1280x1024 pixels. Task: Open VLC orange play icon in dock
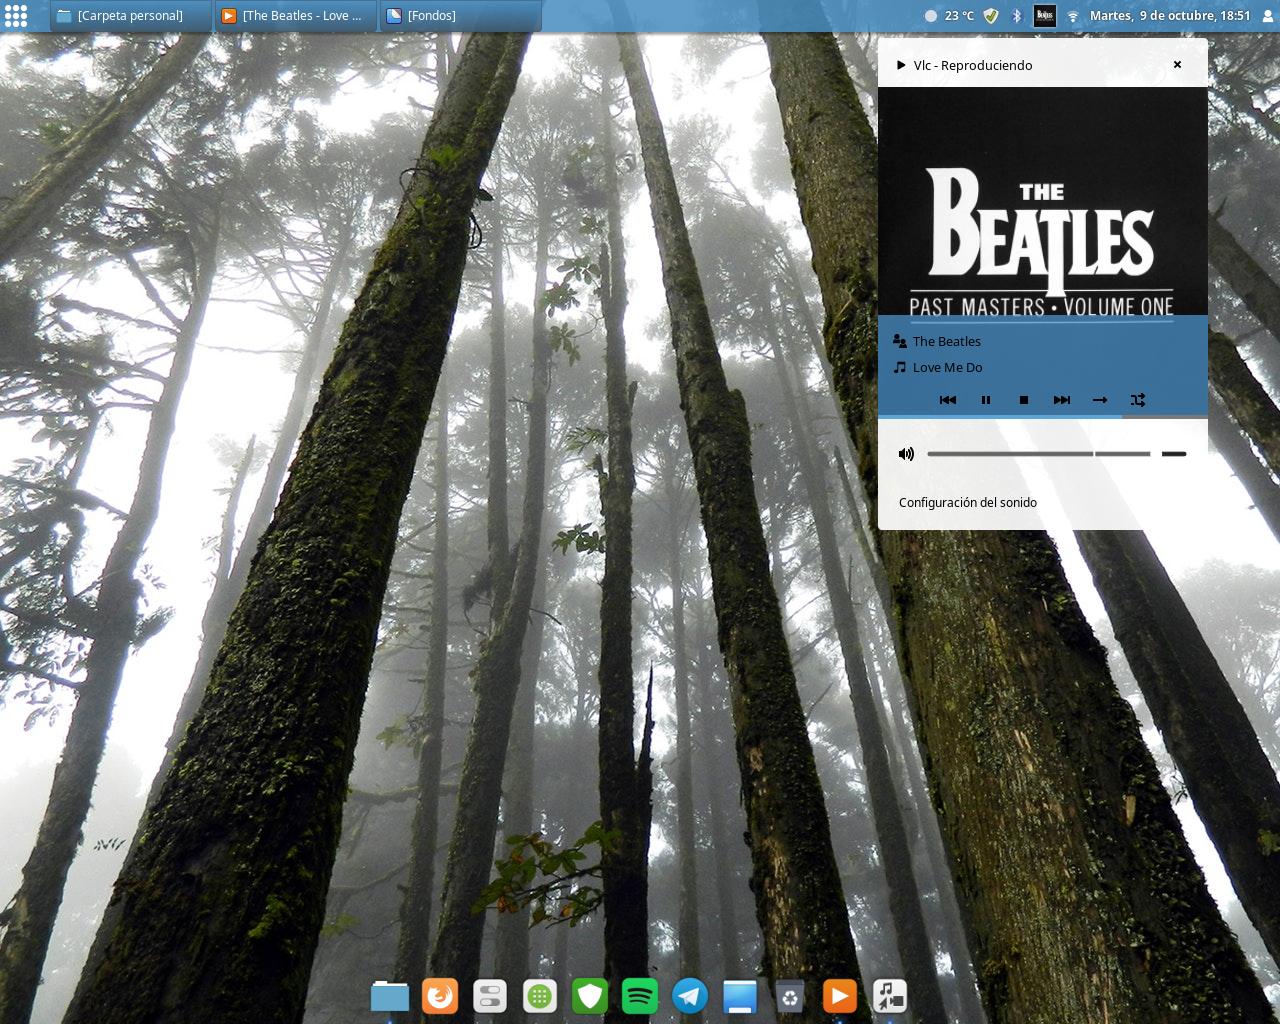point(840,996)
